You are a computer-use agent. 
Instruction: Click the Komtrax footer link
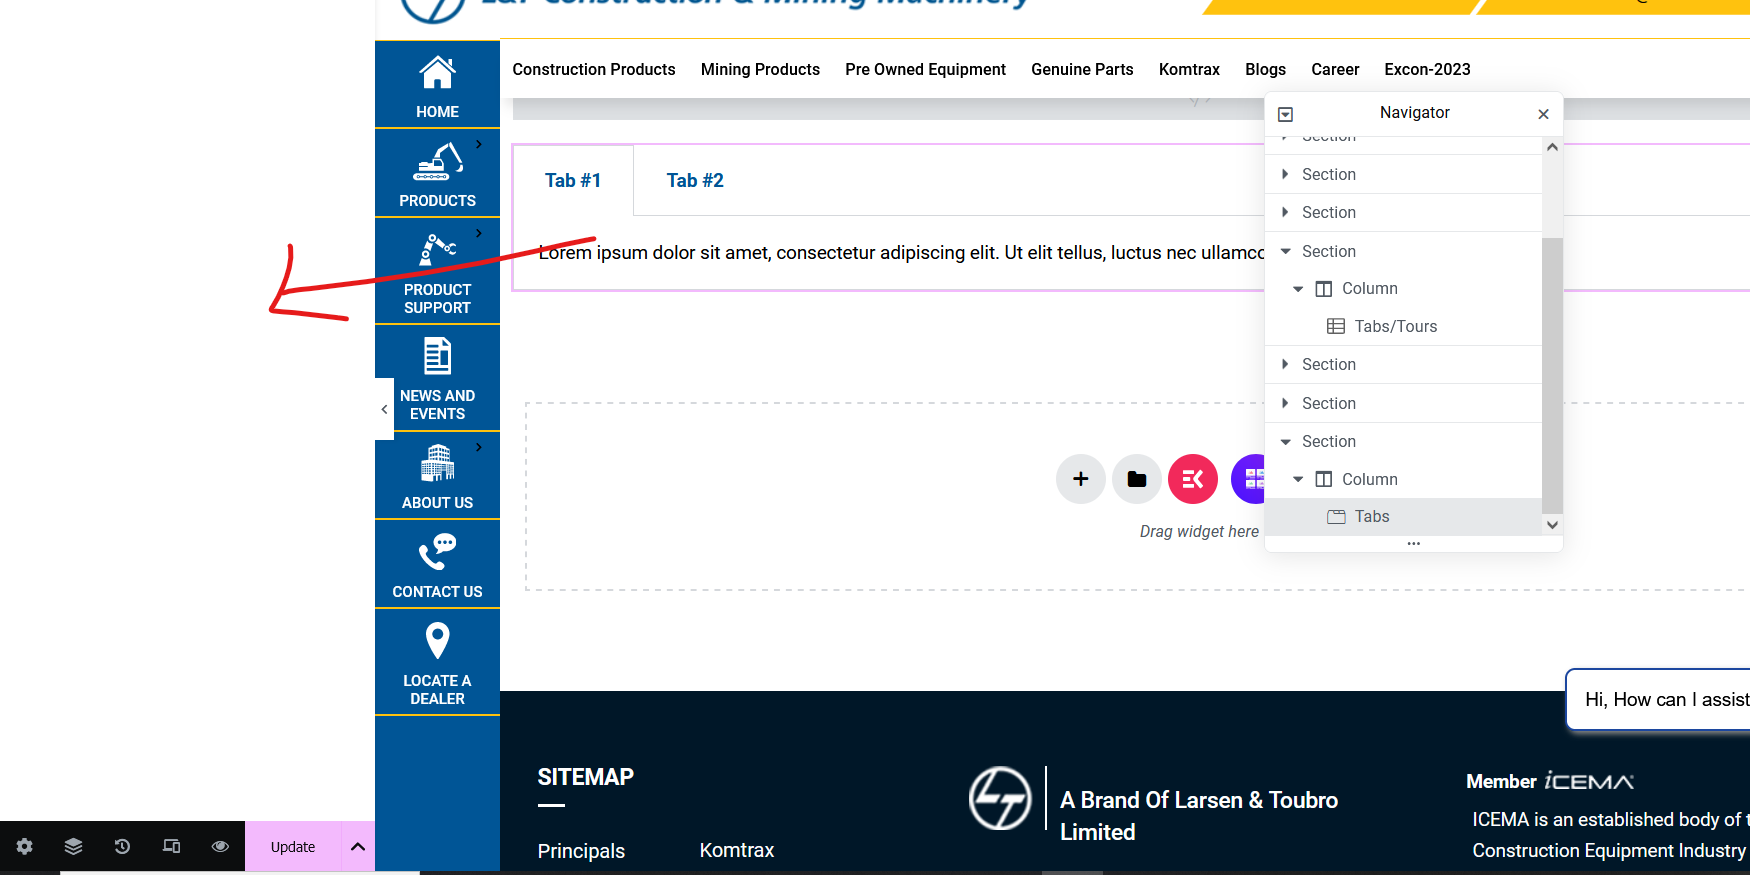pyautogui.click(x=737, y=850)
